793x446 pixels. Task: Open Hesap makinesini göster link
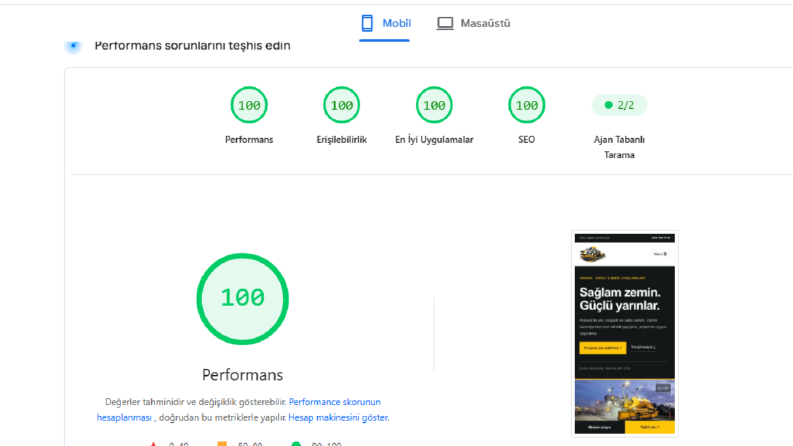tap(338, 418)
